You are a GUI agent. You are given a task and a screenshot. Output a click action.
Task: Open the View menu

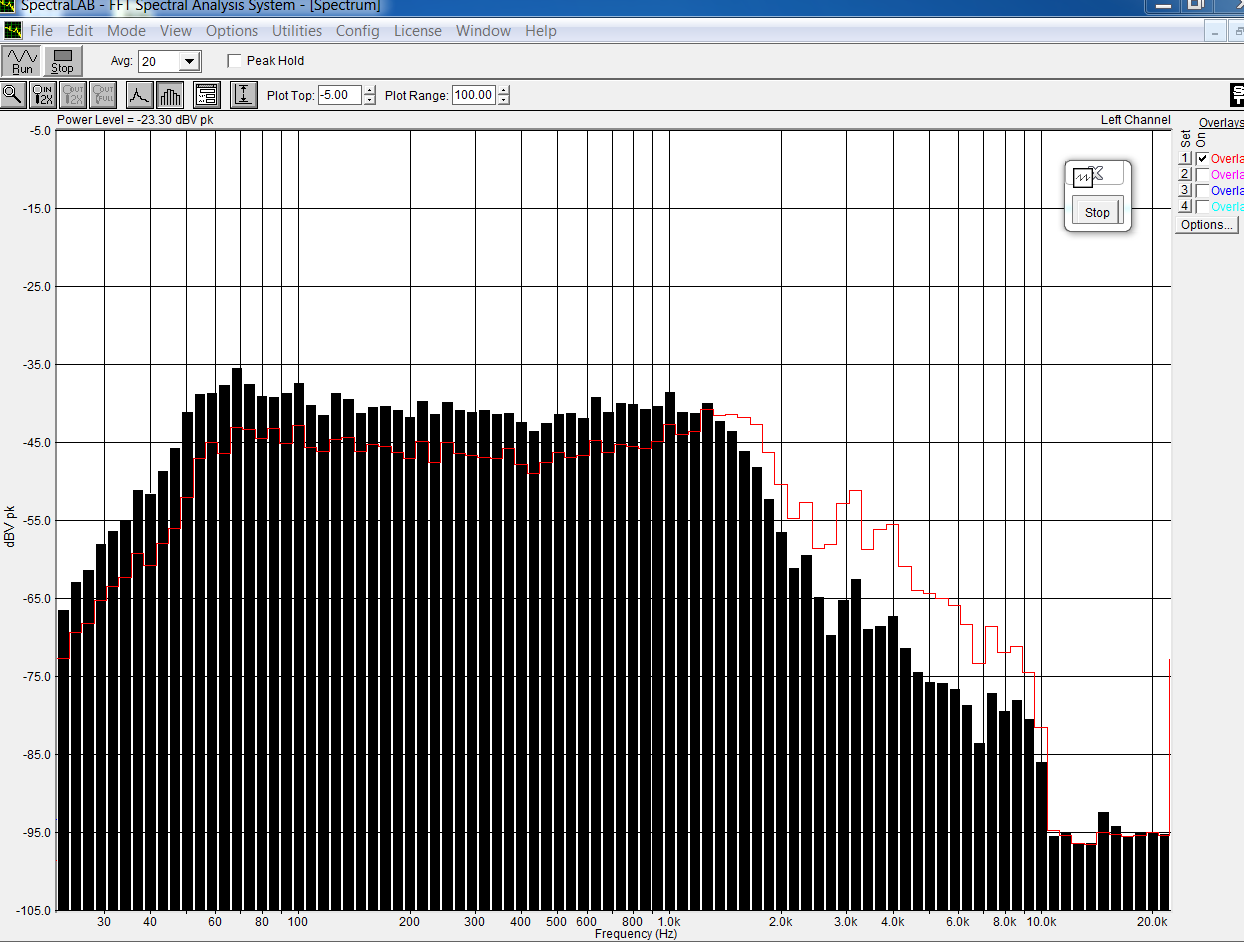click(x=176, y=31)
